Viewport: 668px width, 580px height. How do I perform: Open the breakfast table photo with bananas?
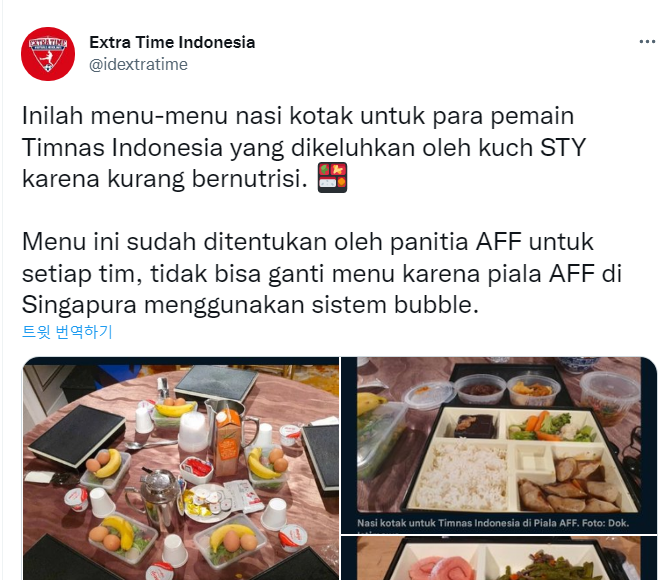(181, 468)
